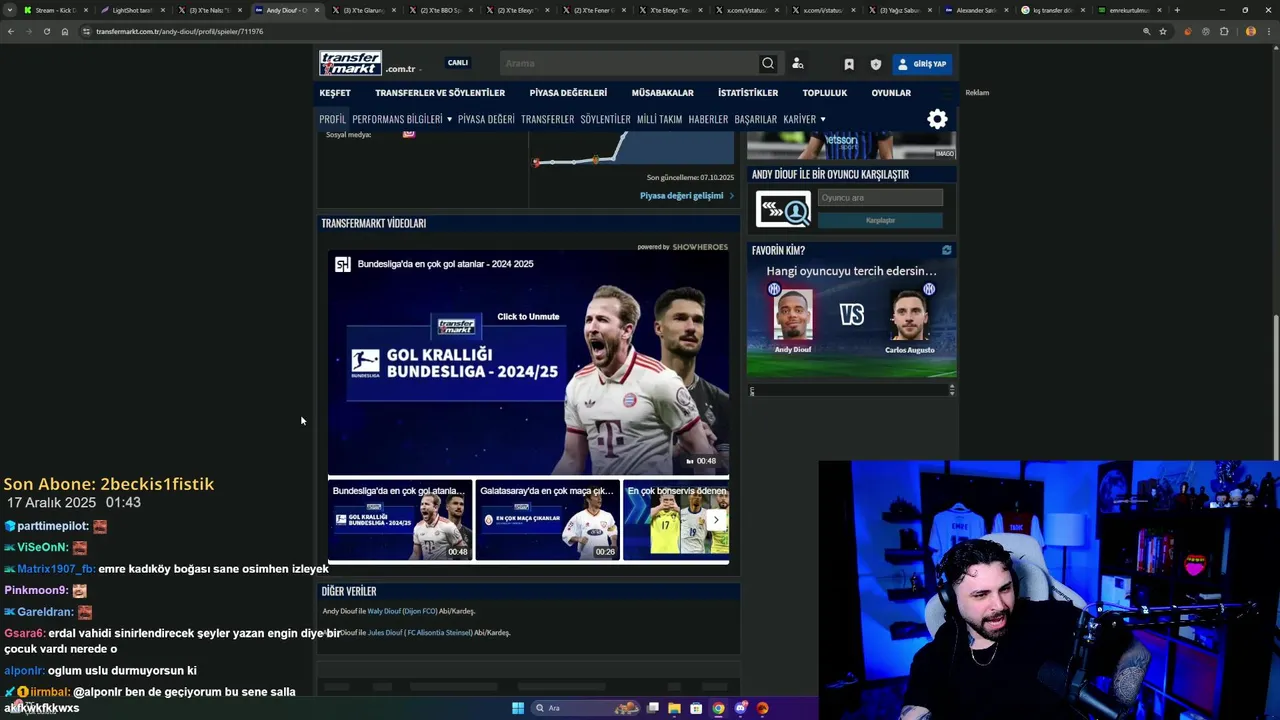Show next videos with carousel arrow
The height and width of the screenshot is (720, 1280).
click(x=715, y=520)
